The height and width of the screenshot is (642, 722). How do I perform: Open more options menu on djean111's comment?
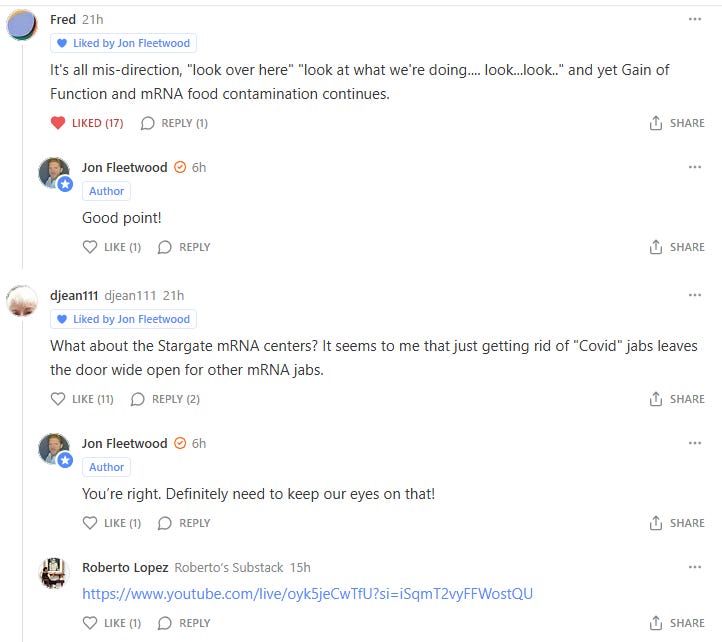click(x=694, y=295)
